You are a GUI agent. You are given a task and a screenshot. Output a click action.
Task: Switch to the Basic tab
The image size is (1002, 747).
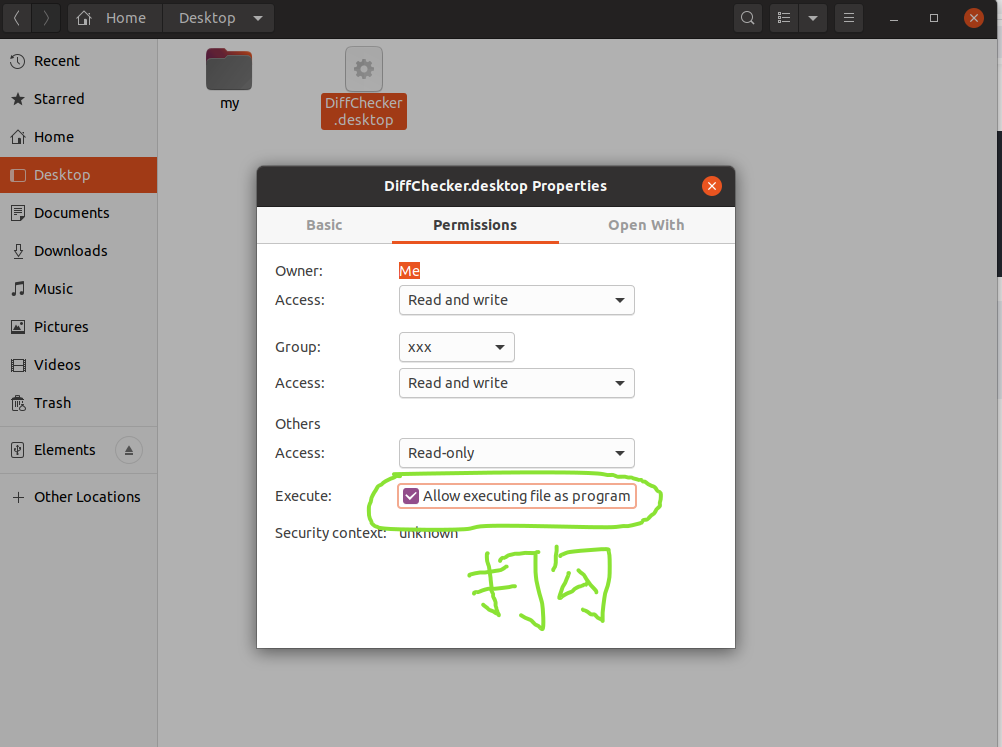click(324, 225)
